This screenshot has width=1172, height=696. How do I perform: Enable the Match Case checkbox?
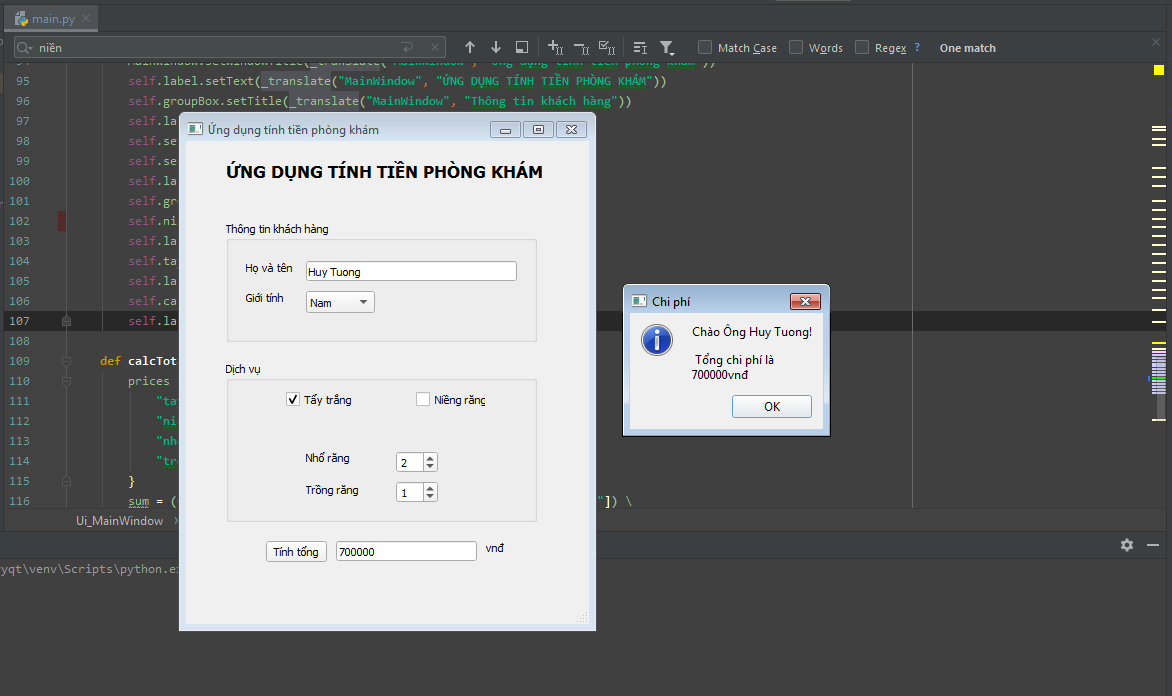705,47
